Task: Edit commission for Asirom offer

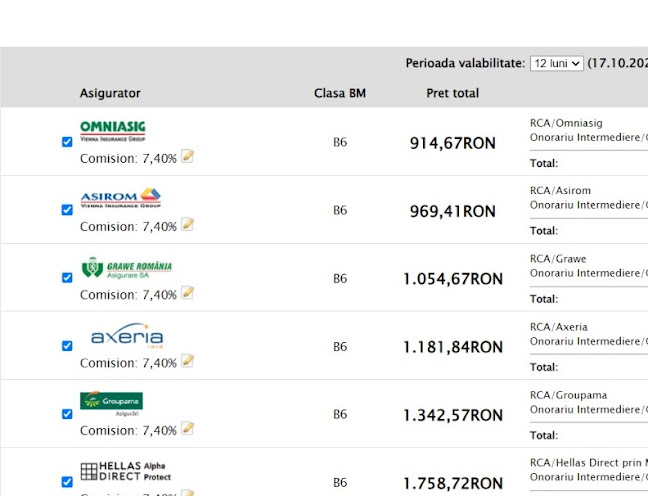Action: [187, 225]
